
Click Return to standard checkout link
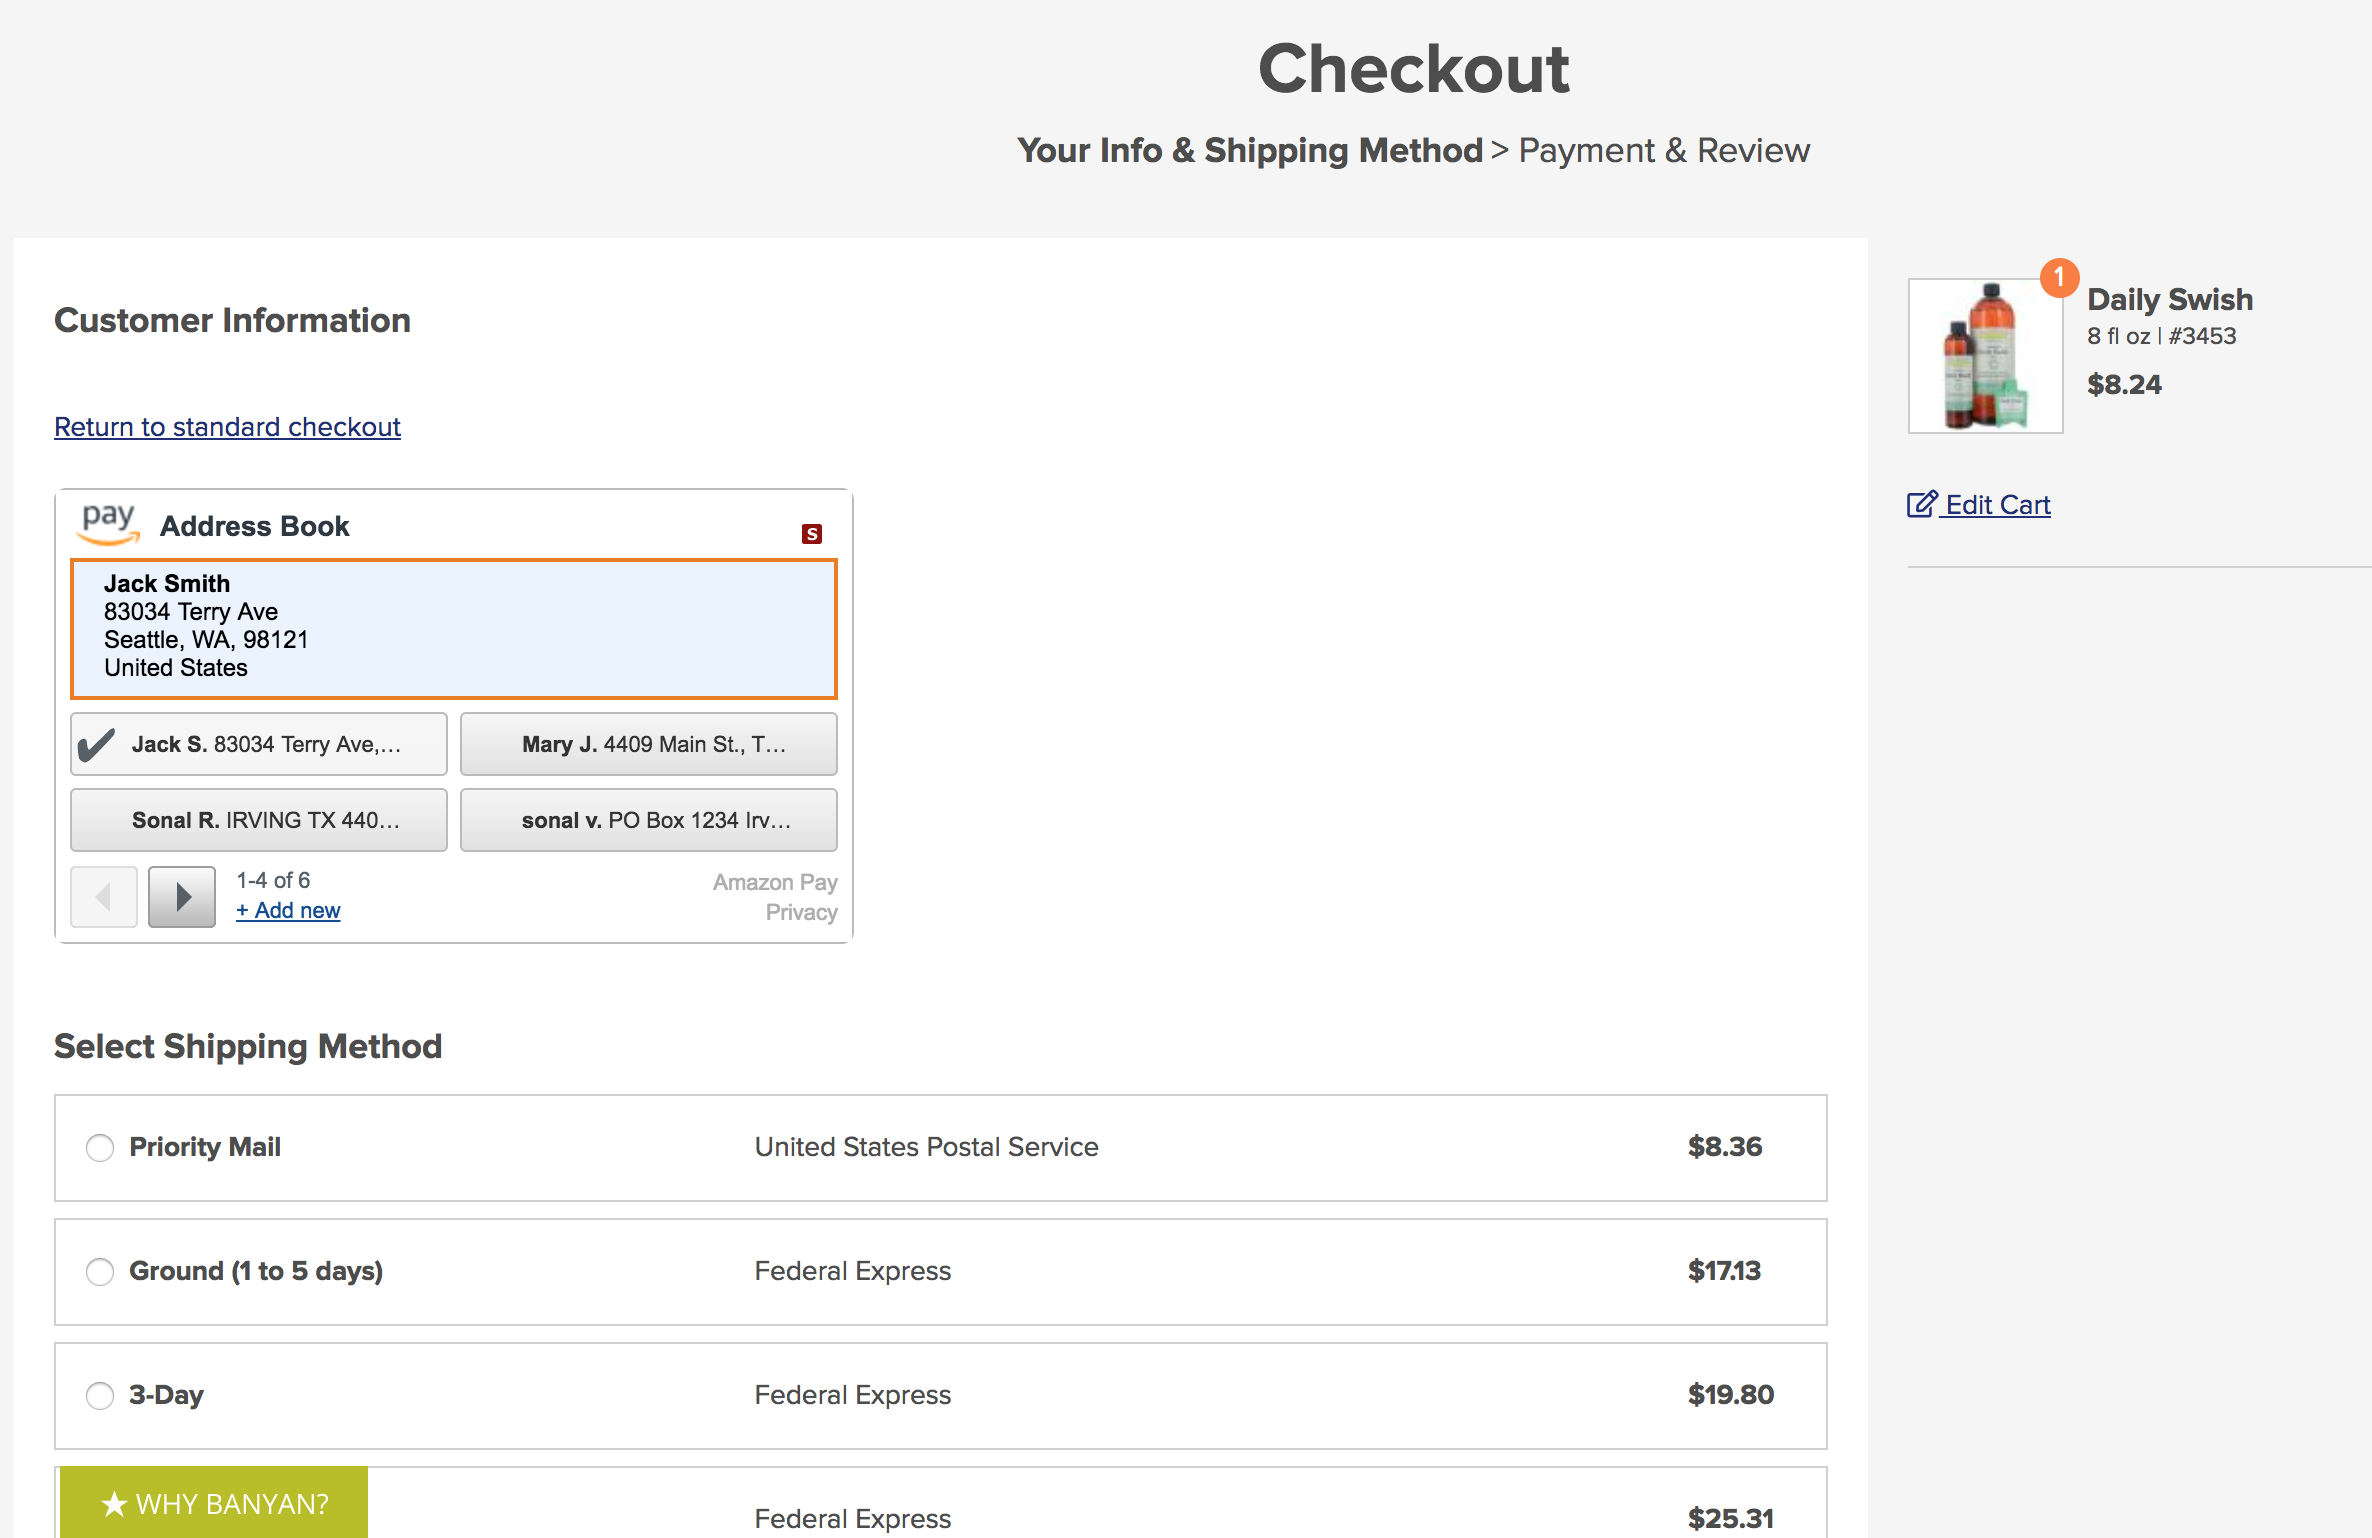[x=227, y=427]
